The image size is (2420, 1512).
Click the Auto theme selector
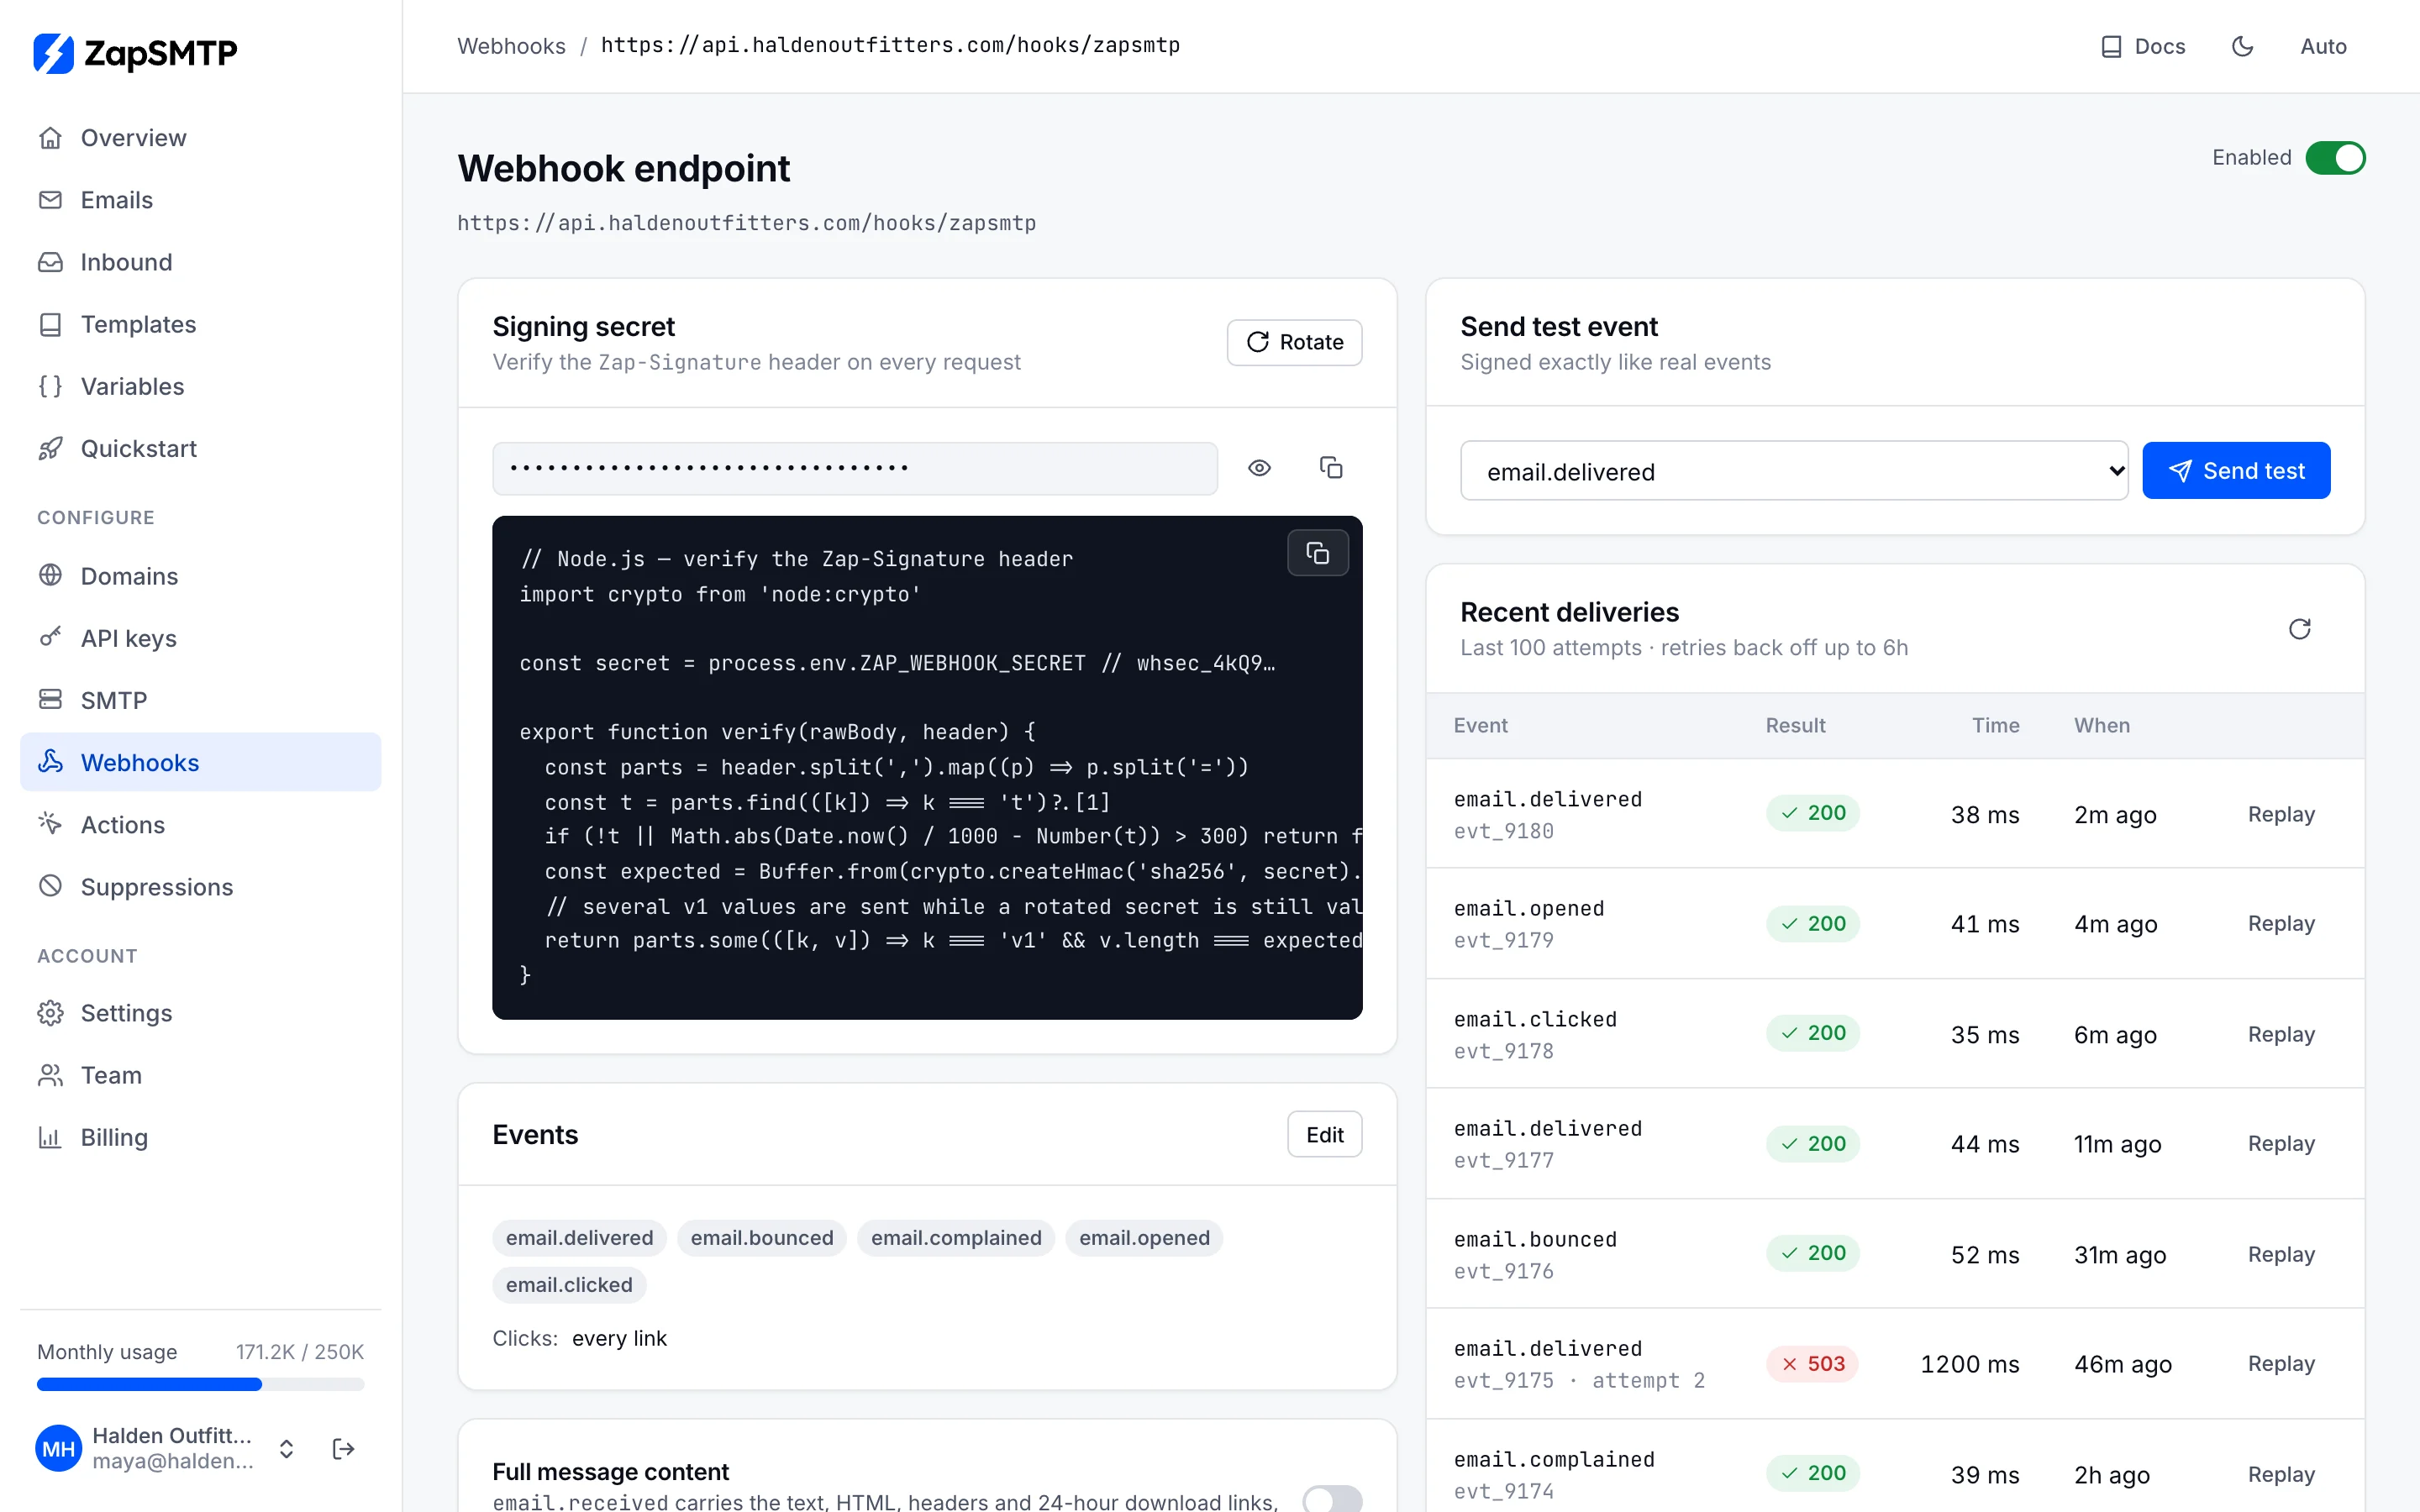pyautogui.click(x=2323, y=46)
